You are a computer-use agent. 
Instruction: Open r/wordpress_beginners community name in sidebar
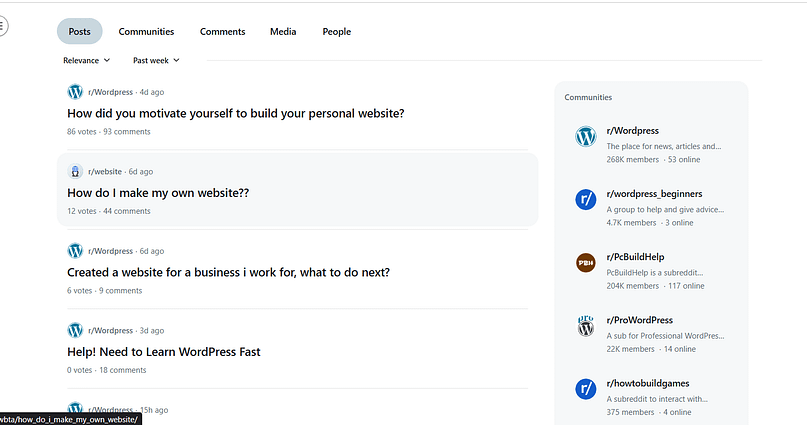654,194
